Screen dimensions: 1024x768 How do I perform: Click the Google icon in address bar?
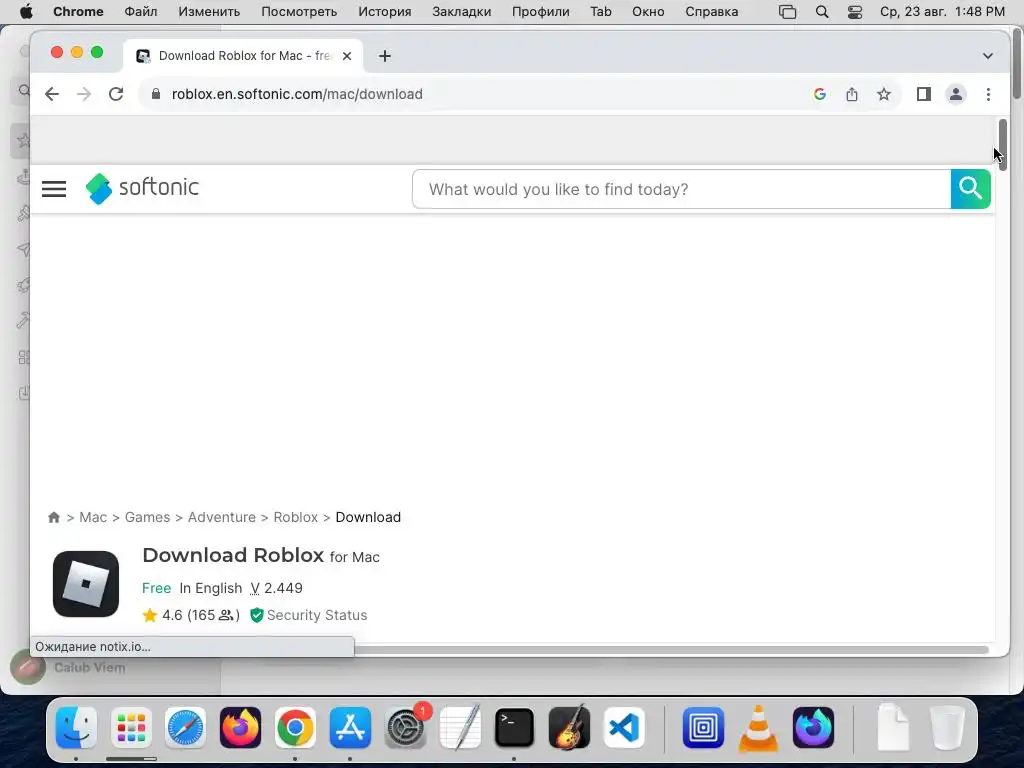click(820, 94)
